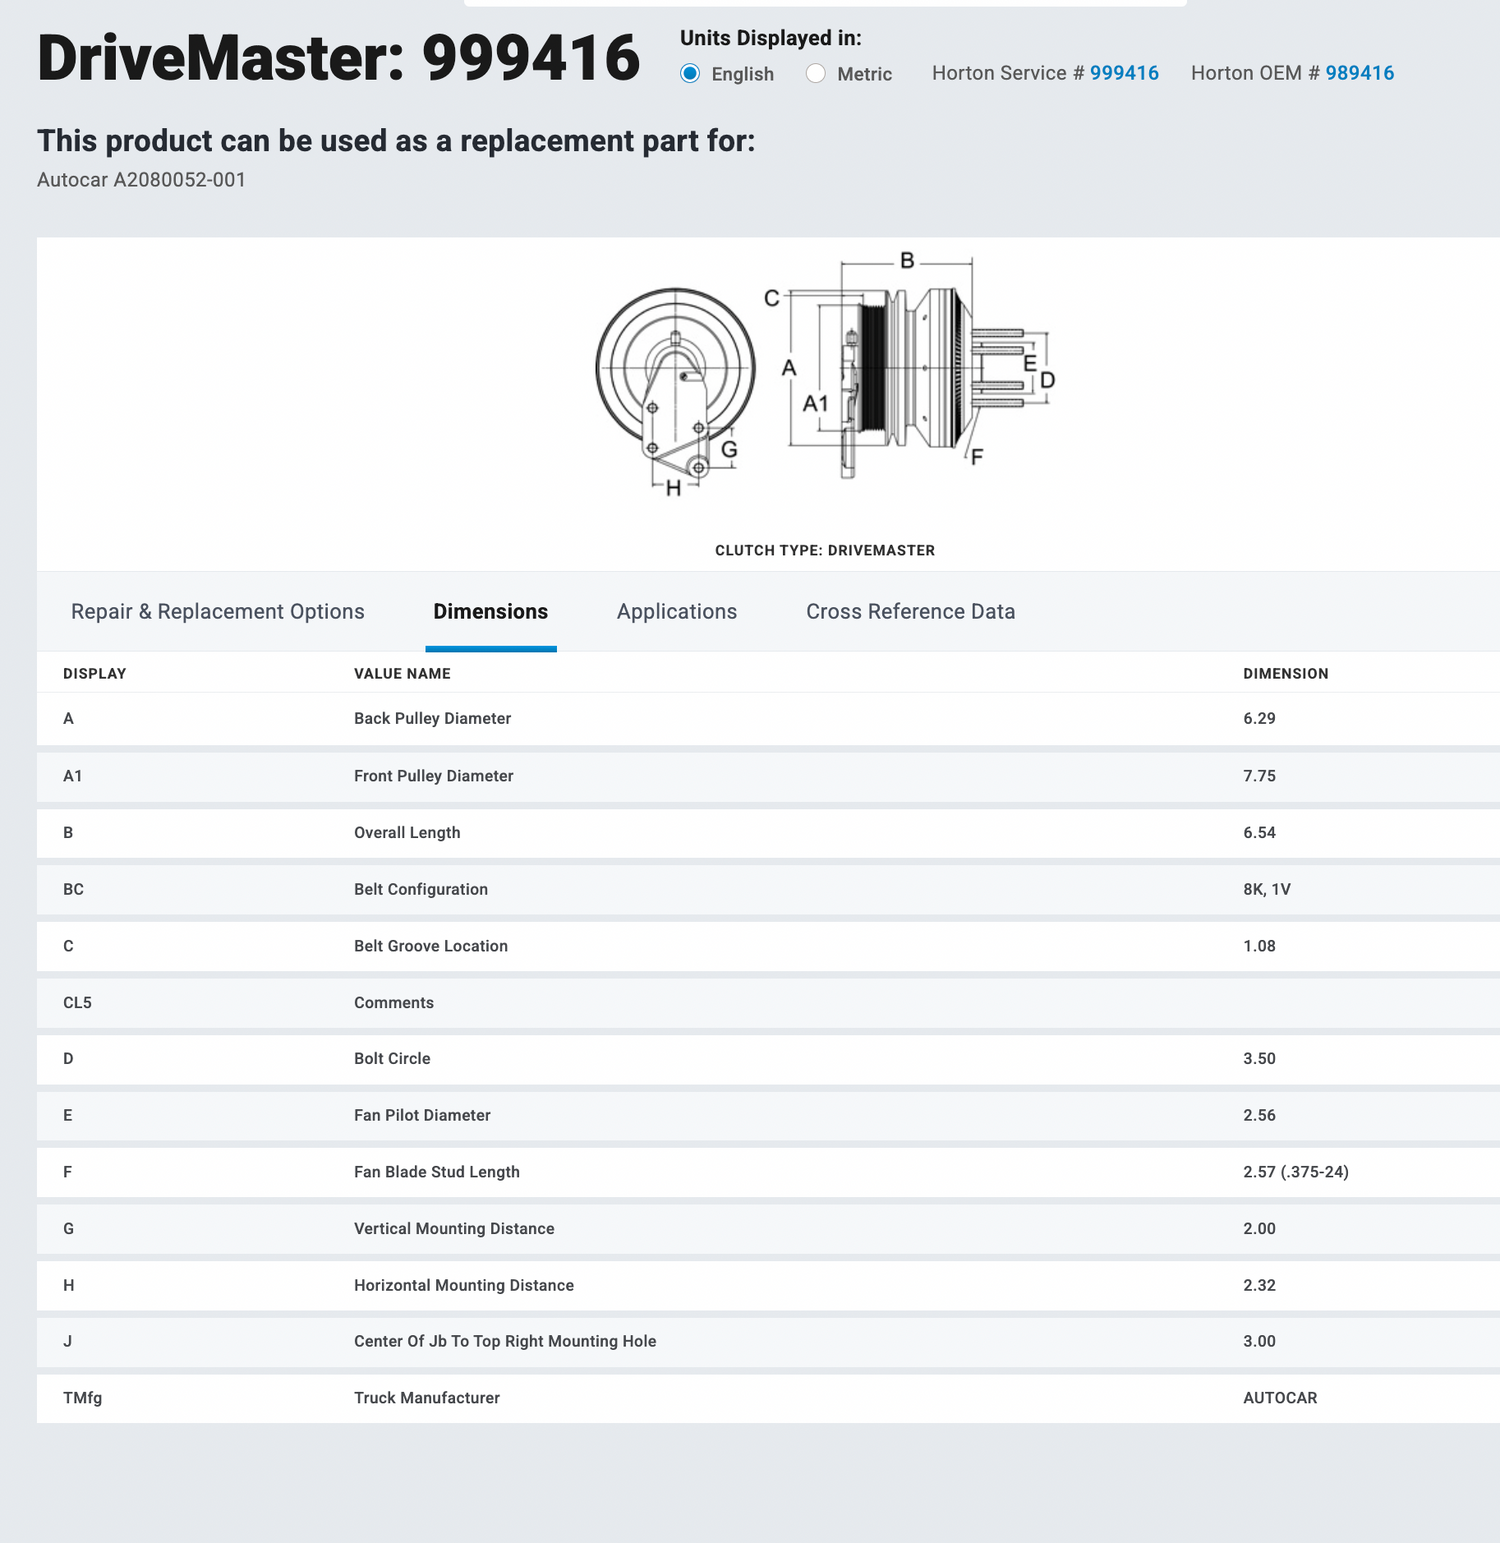Screen dimensions: 1500x1543
Task: Select the English units radio button
Action: [x=690, y=74]
